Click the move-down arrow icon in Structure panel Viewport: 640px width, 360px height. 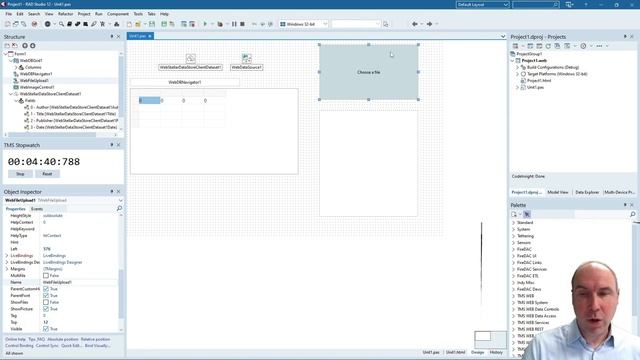click(33, 46)
